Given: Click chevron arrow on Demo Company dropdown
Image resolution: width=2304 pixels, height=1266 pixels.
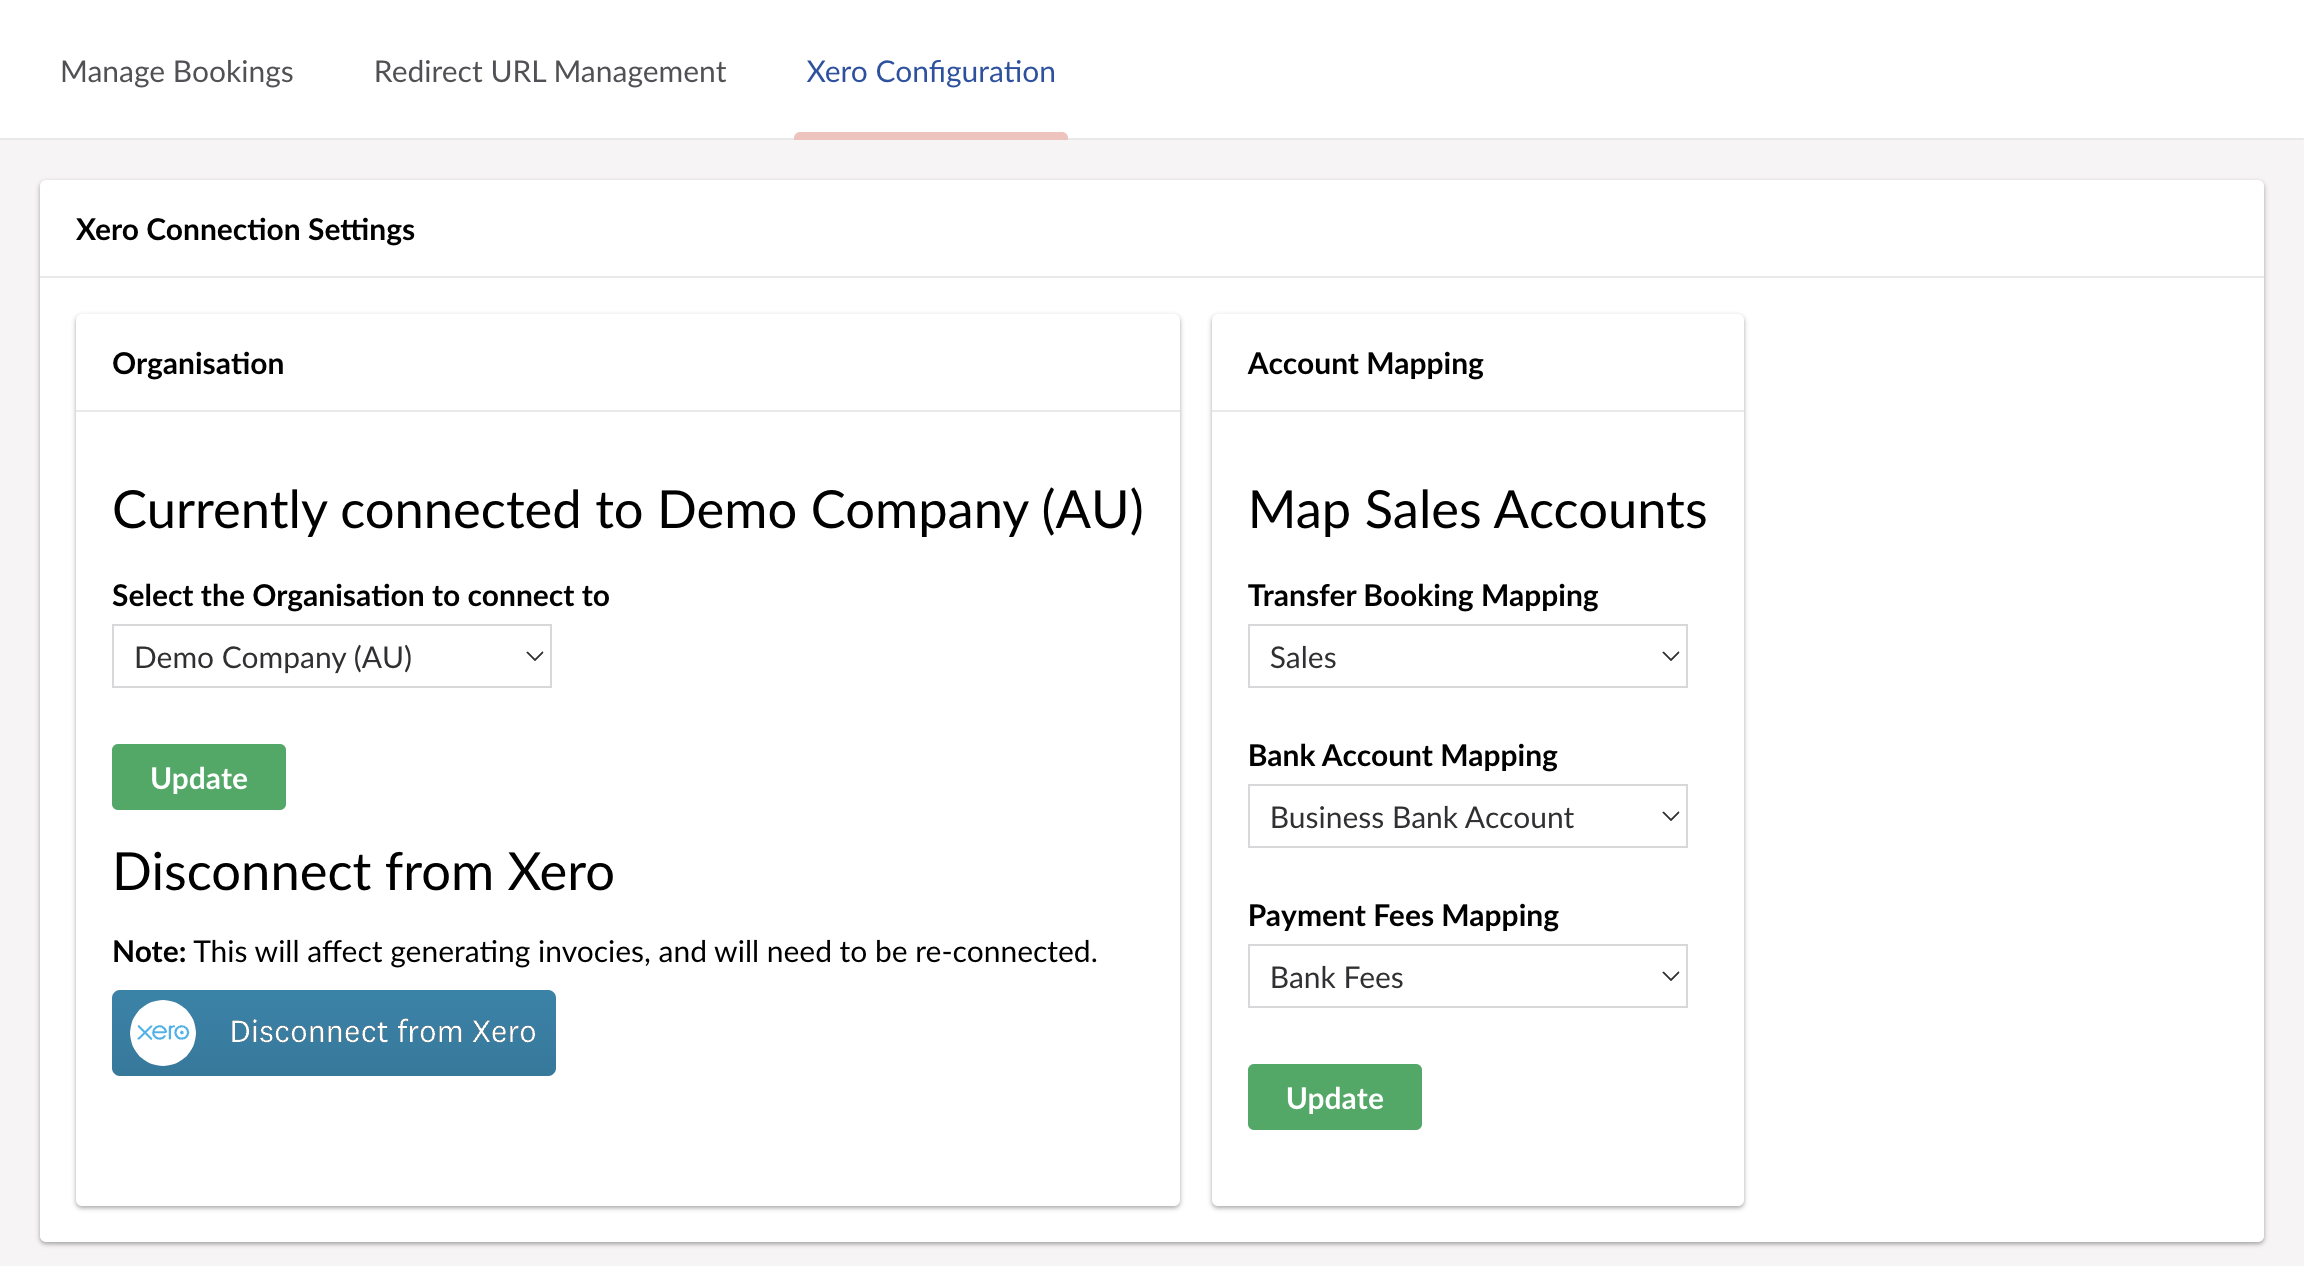Looking at the screenshot, I should tap(534, 657).
